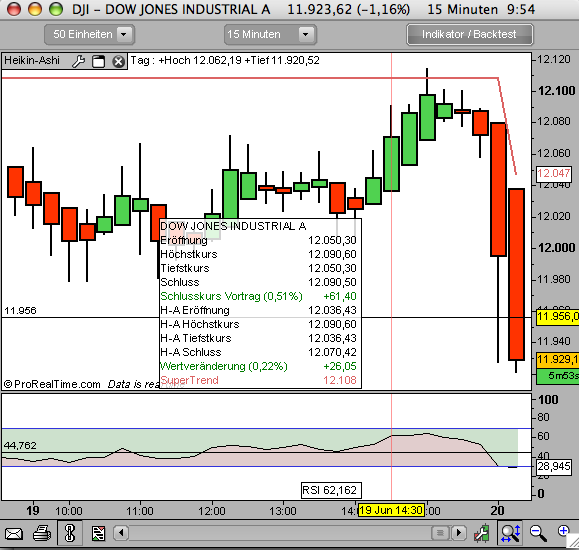The height and width of the screenshot is (550, 579).
Task: Click the SuperTrend 12.108 tooltip row
Action: (258, 380)
